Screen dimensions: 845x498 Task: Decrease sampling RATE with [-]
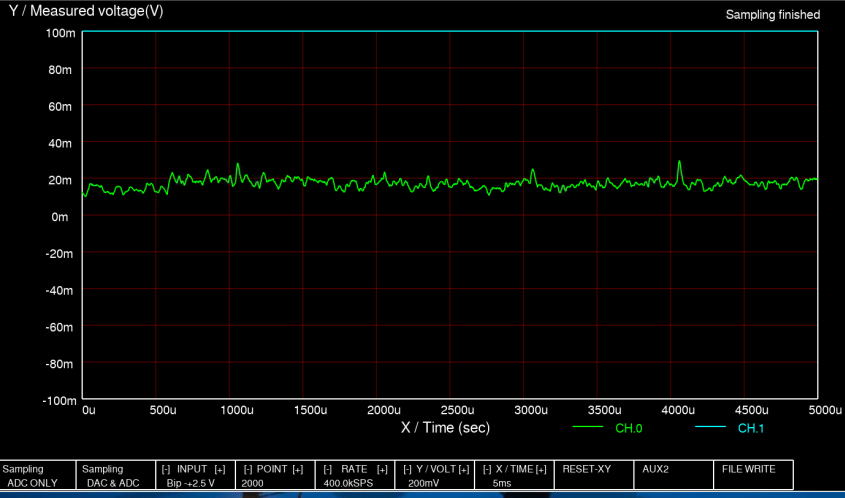pyautogui.click(x=327, y=469)
